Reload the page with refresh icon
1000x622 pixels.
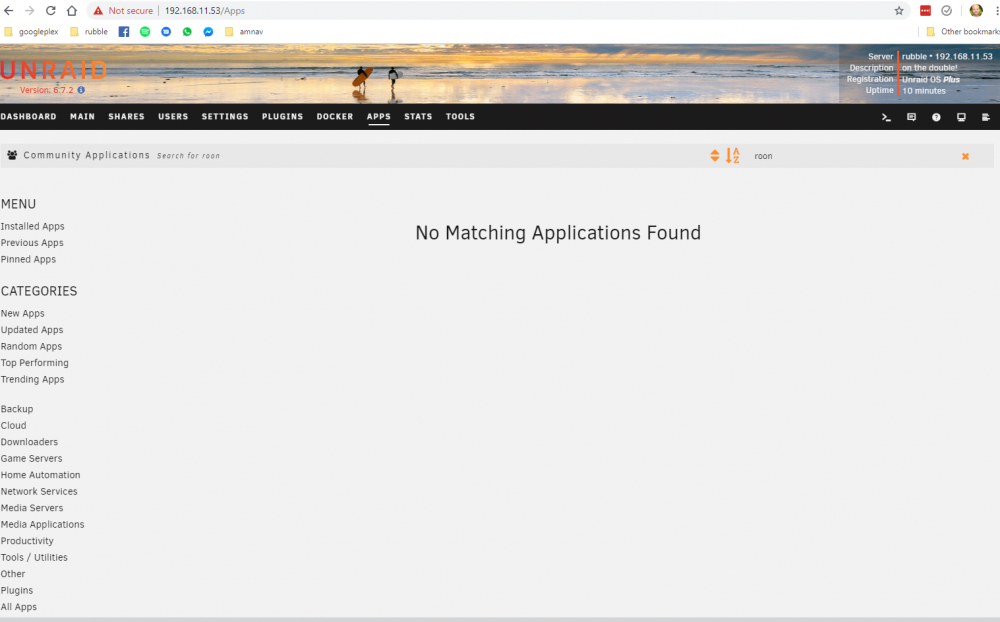[x=50, y=11]
